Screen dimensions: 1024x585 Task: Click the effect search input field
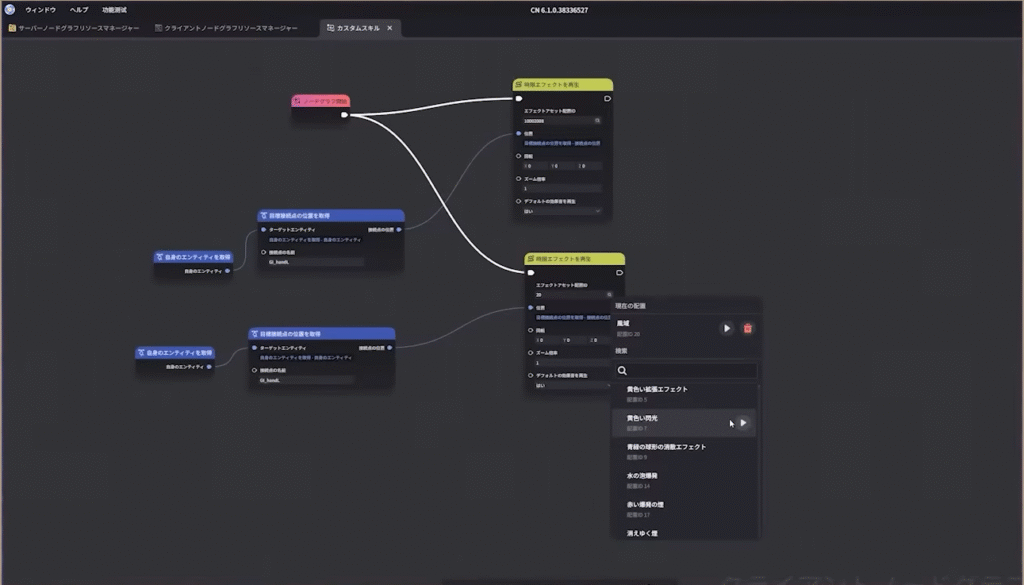point(690,371)
